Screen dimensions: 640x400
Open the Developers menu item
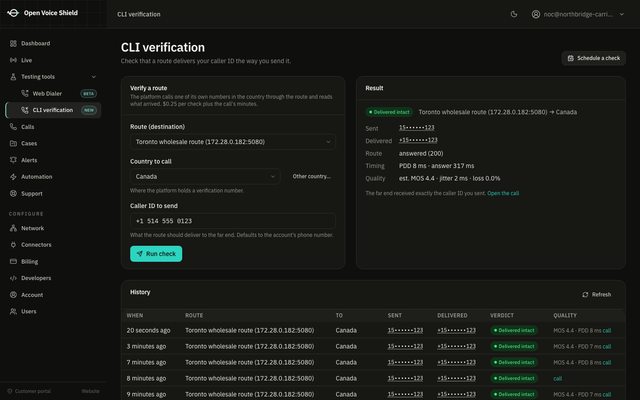[53, 278]
